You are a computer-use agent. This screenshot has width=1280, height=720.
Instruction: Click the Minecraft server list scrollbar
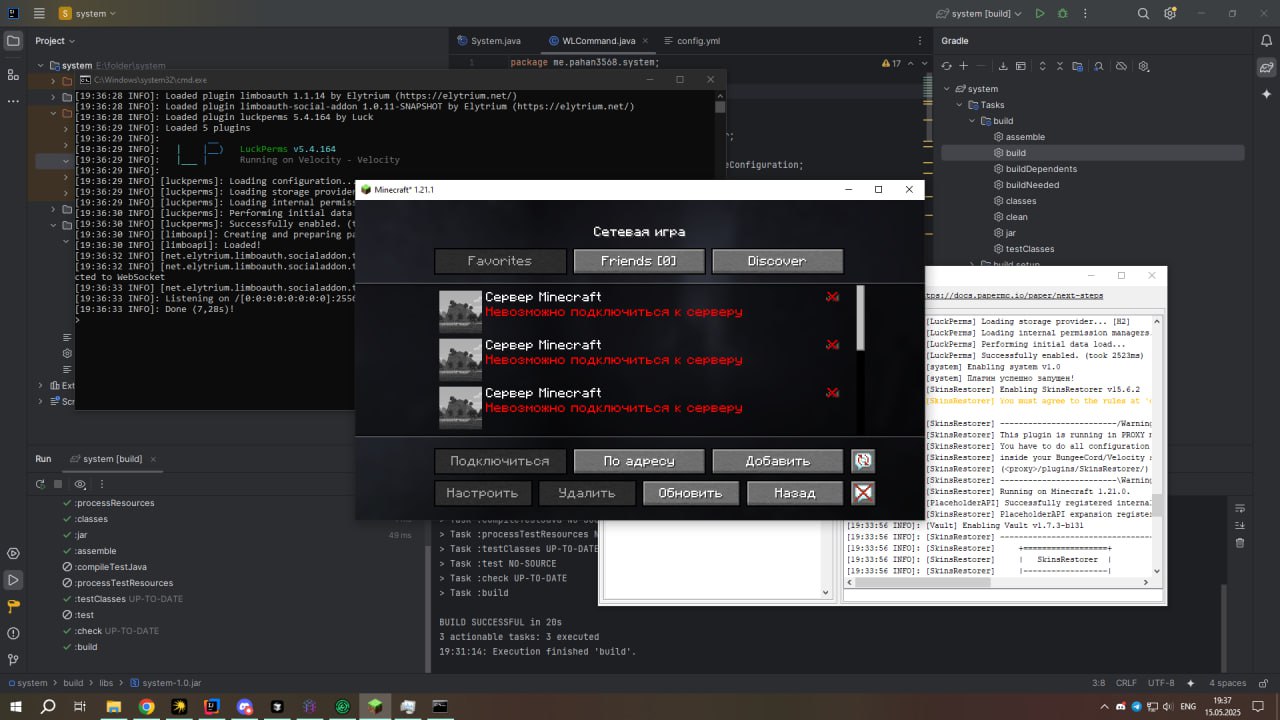tap(861, 318)
